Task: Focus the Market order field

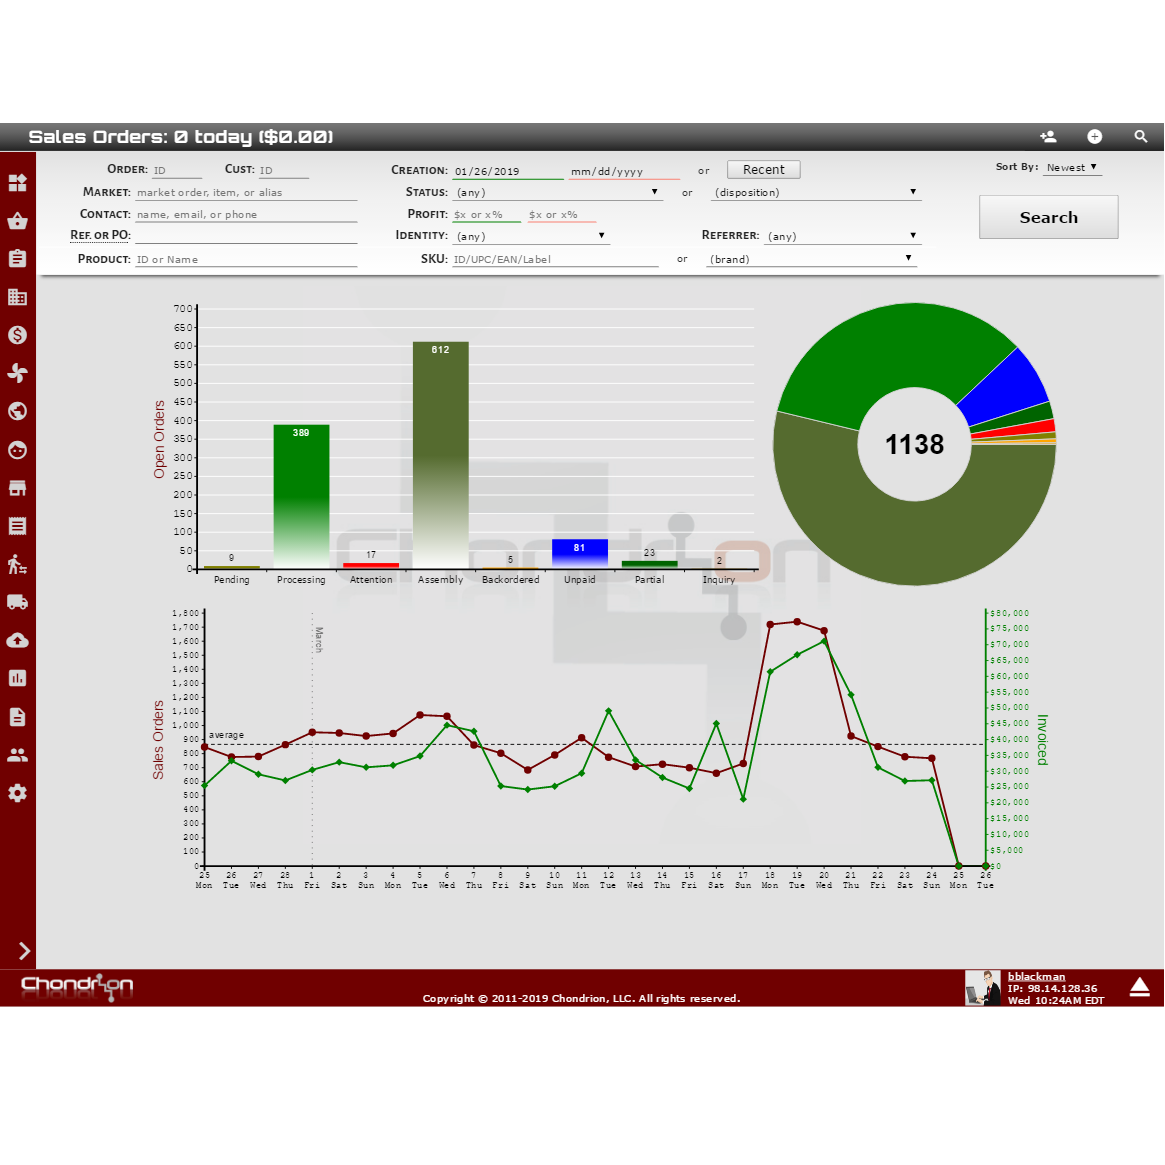Action: point(246,192)
